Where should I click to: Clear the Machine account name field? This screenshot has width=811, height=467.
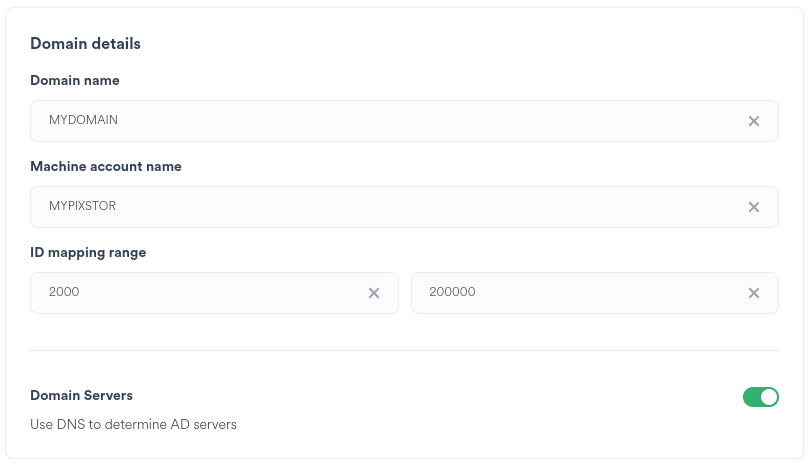[754, 207]
